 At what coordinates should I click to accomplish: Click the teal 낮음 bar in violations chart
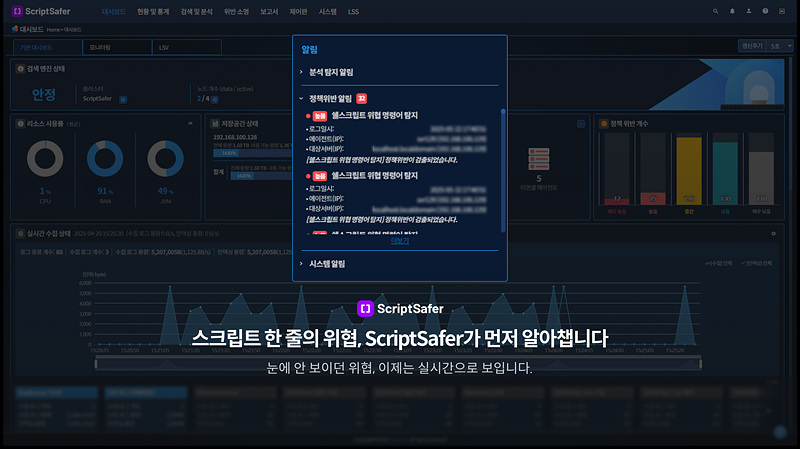725,173
